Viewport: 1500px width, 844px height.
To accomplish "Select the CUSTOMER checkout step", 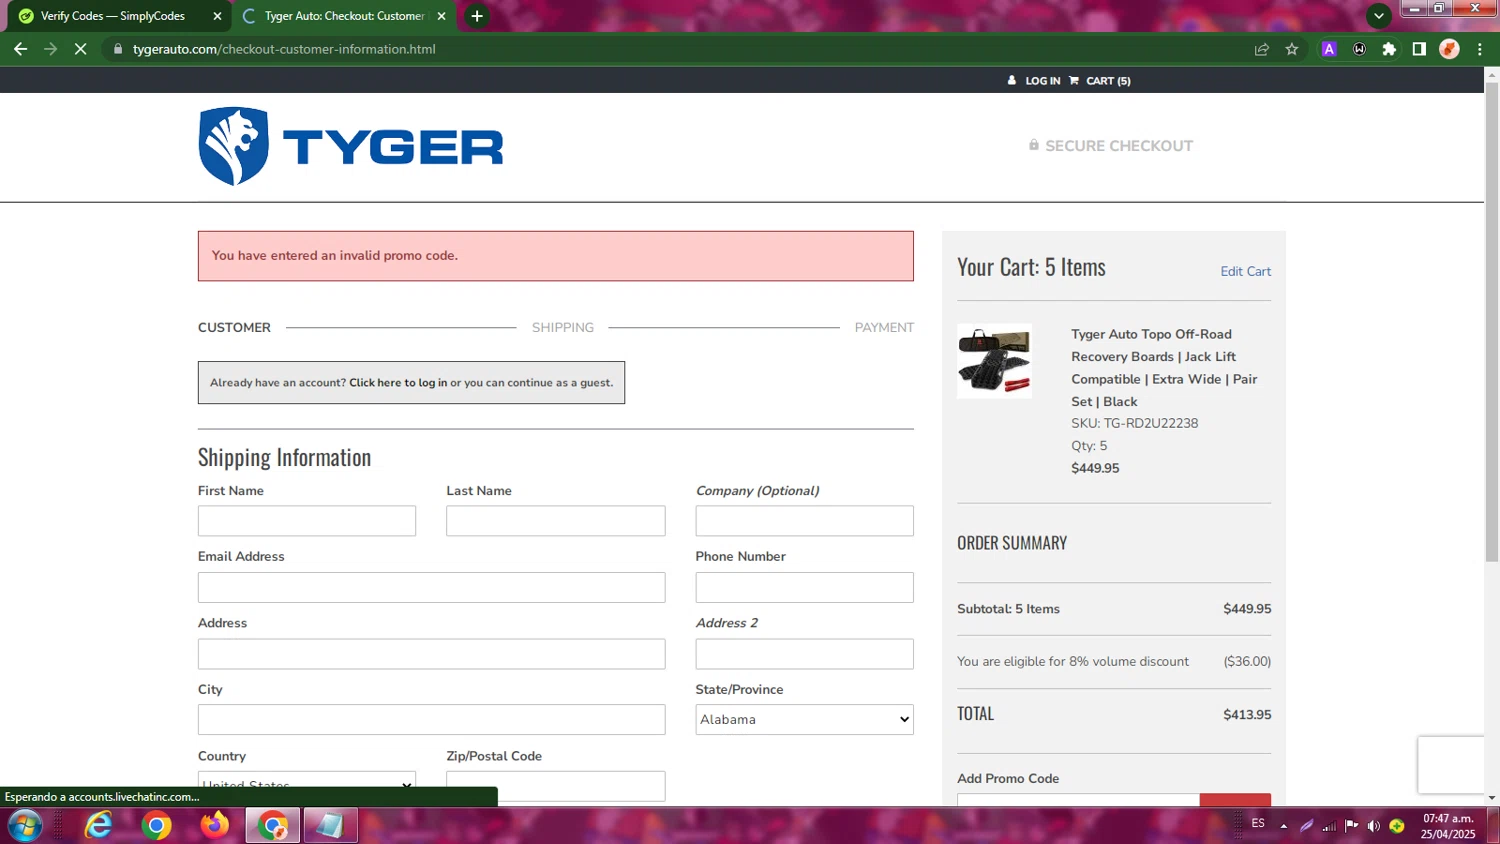I will click(234, 328).
